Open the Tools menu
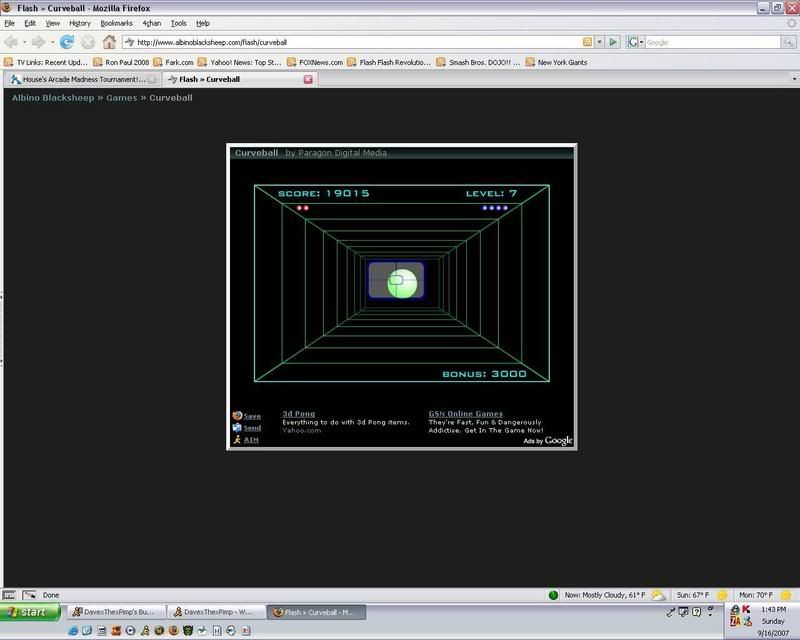Viewport: 800px width, 640px height. (x=178, y=23)
